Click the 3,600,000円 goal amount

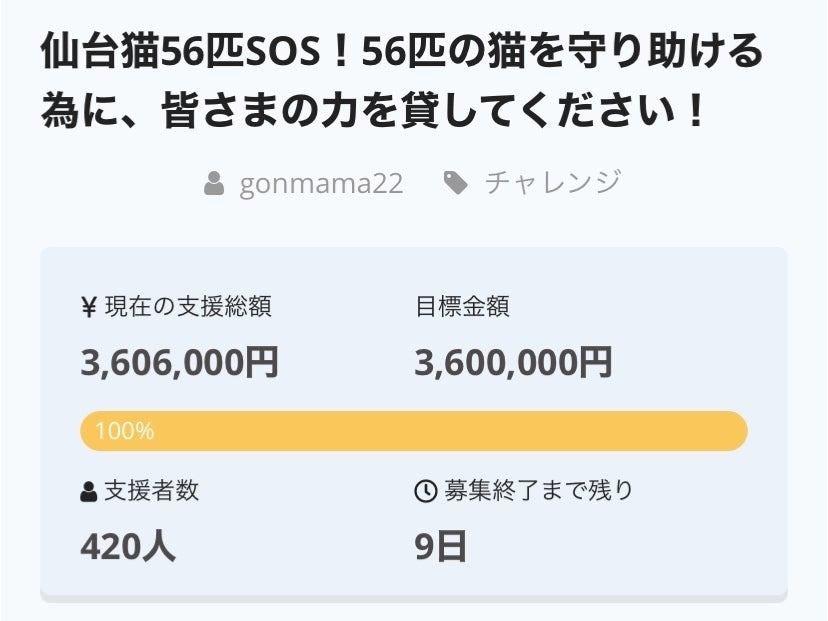(513, 362)
